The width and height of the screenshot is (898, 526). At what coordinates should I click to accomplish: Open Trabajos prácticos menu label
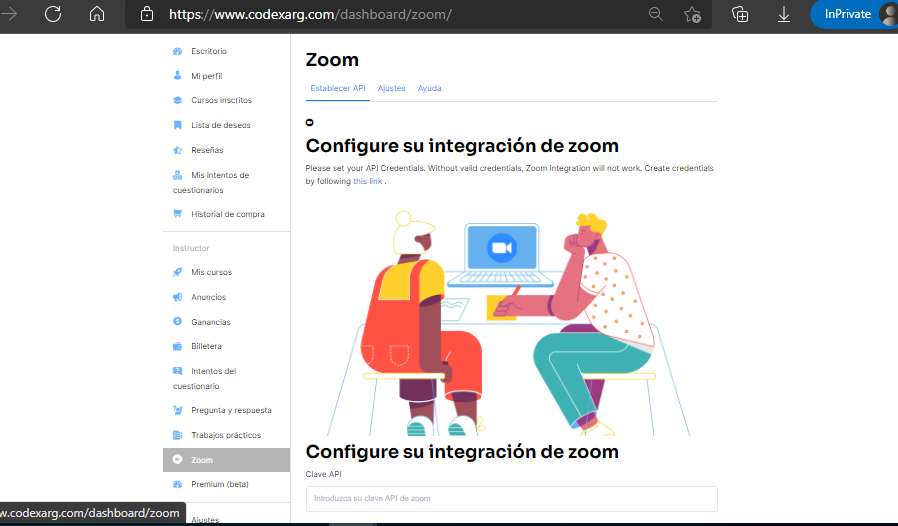(226, 435)
